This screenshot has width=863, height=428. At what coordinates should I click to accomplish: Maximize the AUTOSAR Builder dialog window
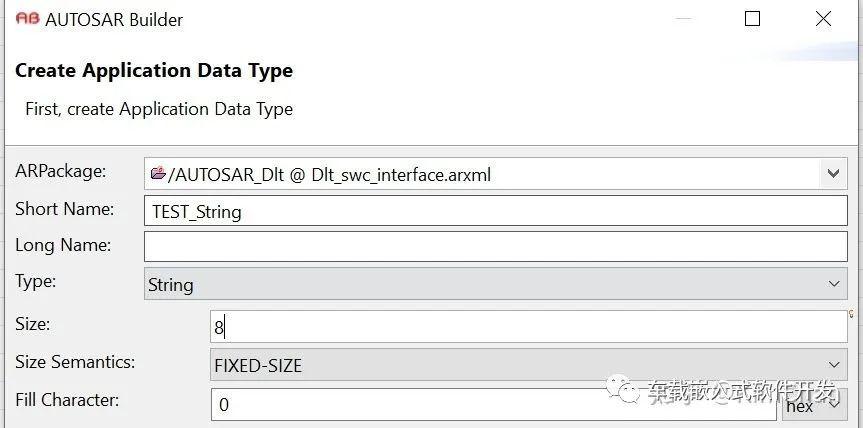click(752, 19)
